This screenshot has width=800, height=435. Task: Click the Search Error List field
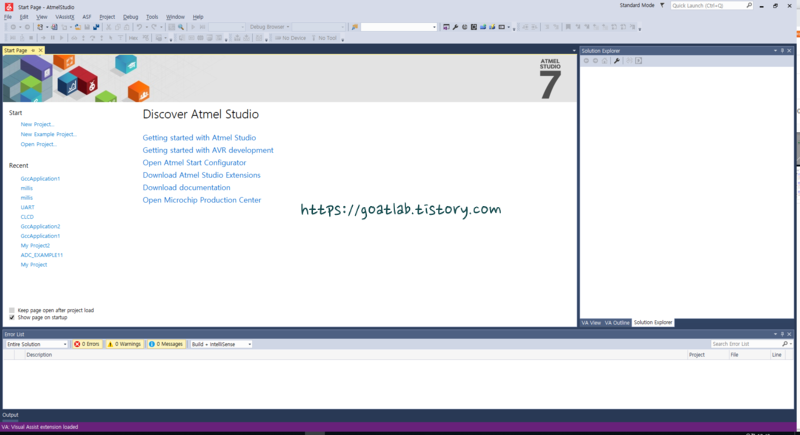click(x=747, y=344)
